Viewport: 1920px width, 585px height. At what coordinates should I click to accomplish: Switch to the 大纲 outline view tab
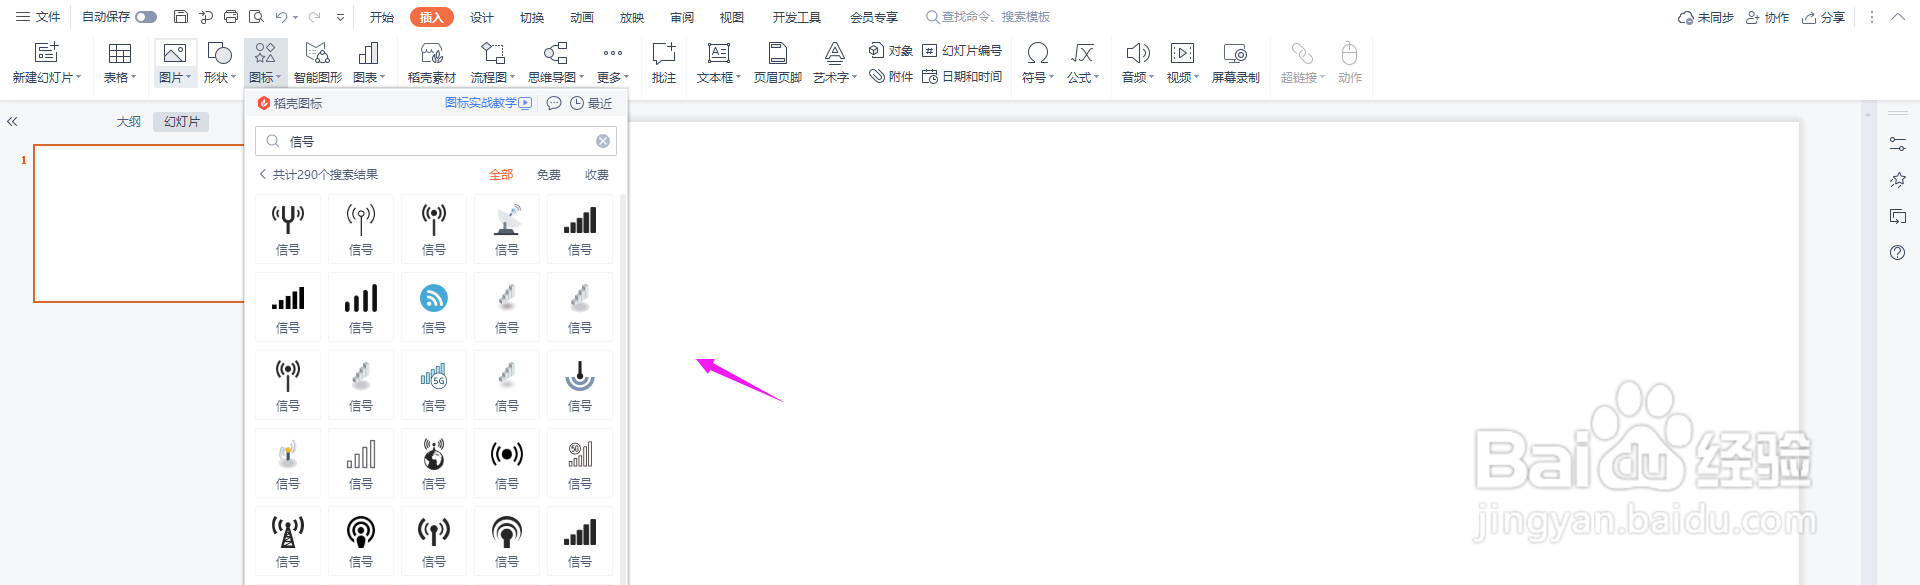[128, 121]
